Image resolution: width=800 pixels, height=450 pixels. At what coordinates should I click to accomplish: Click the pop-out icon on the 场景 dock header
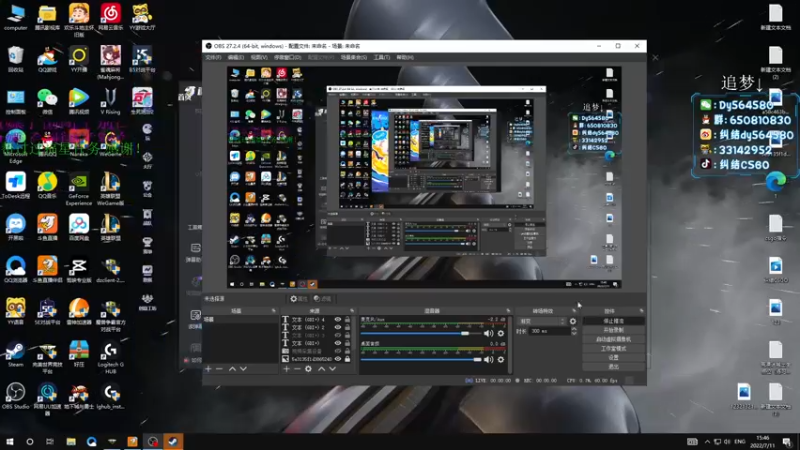[x=273, y=311]
